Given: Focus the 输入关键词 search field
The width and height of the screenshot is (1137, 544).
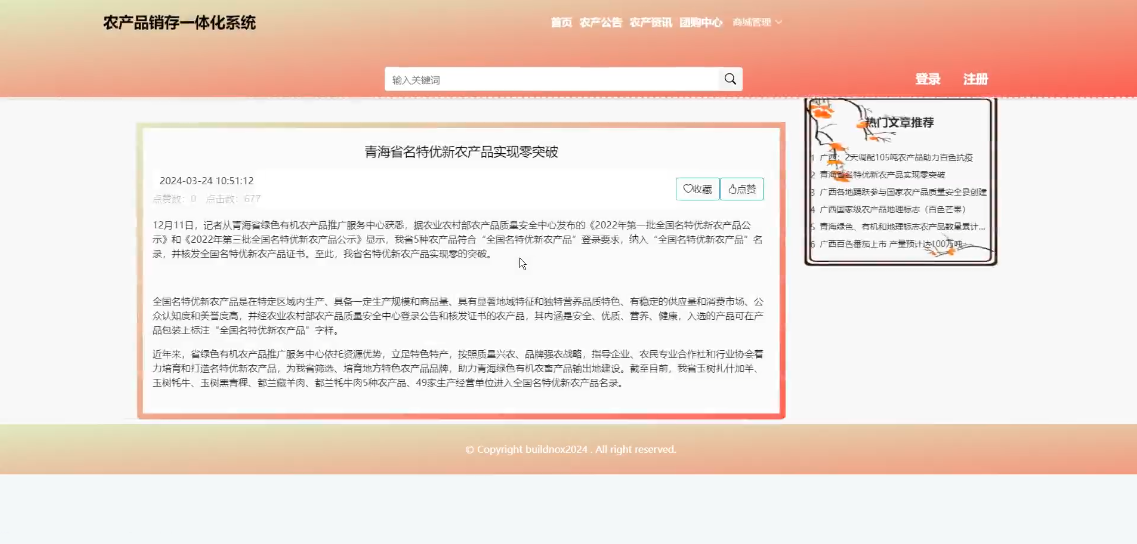Looking at the screenshot, I should (552, 79).
